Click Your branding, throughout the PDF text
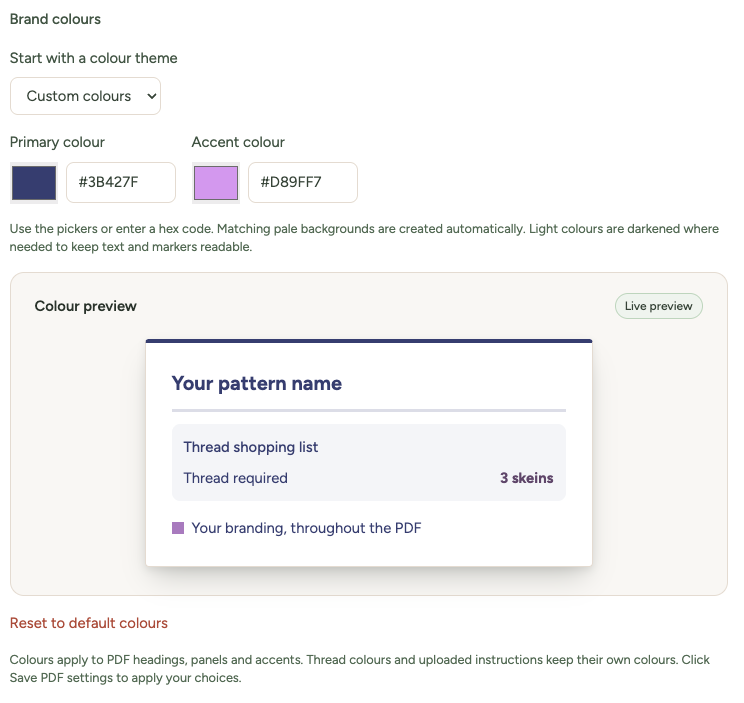 (x=306, y=528)
